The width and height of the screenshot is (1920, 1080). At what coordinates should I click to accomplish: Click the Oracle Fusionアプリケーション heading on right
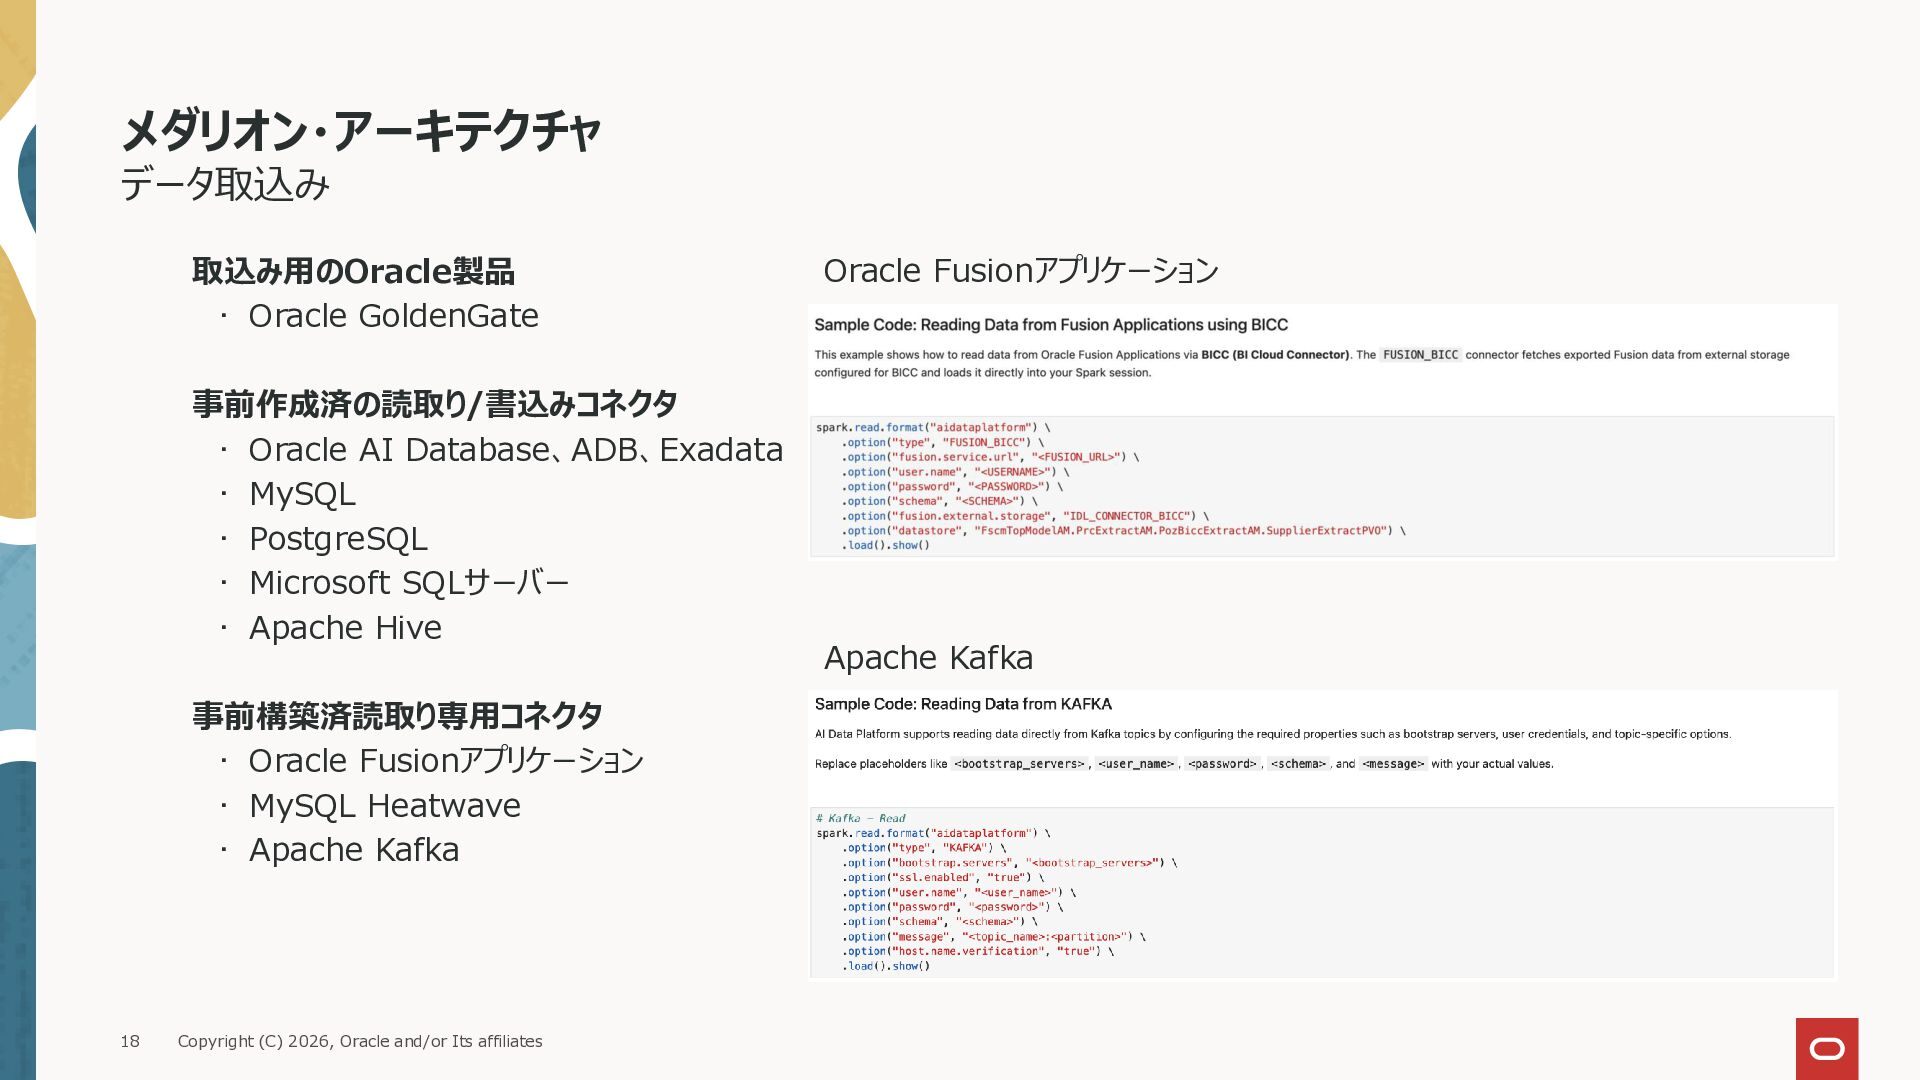[x=1020, y=271]
